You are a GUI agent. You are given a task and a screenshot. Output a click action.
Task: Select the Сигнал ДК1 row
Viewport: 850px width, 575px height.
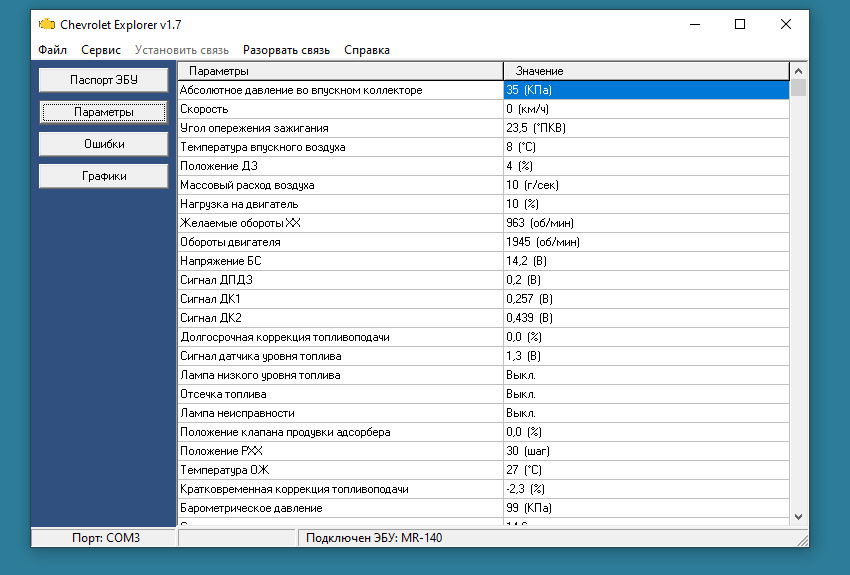(x=484, y=299)
